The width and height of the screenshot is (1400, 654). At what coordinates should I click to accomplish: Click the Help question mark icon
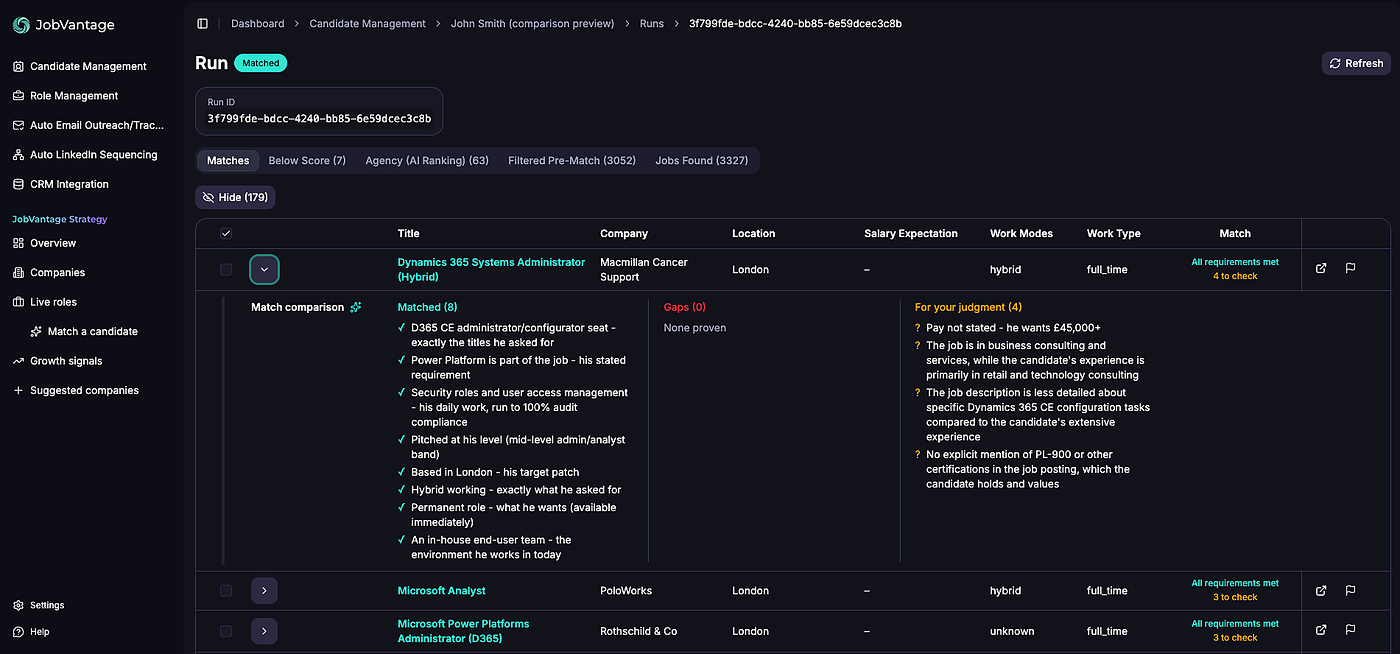click(x=19, y=632)
